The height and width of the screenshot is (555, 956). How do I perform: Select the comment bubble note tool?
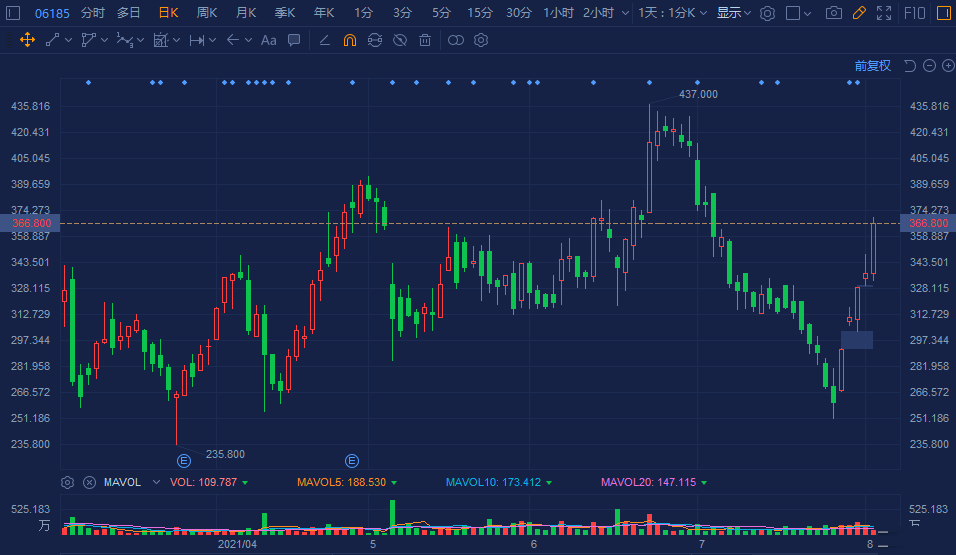[x=294, y=40]
